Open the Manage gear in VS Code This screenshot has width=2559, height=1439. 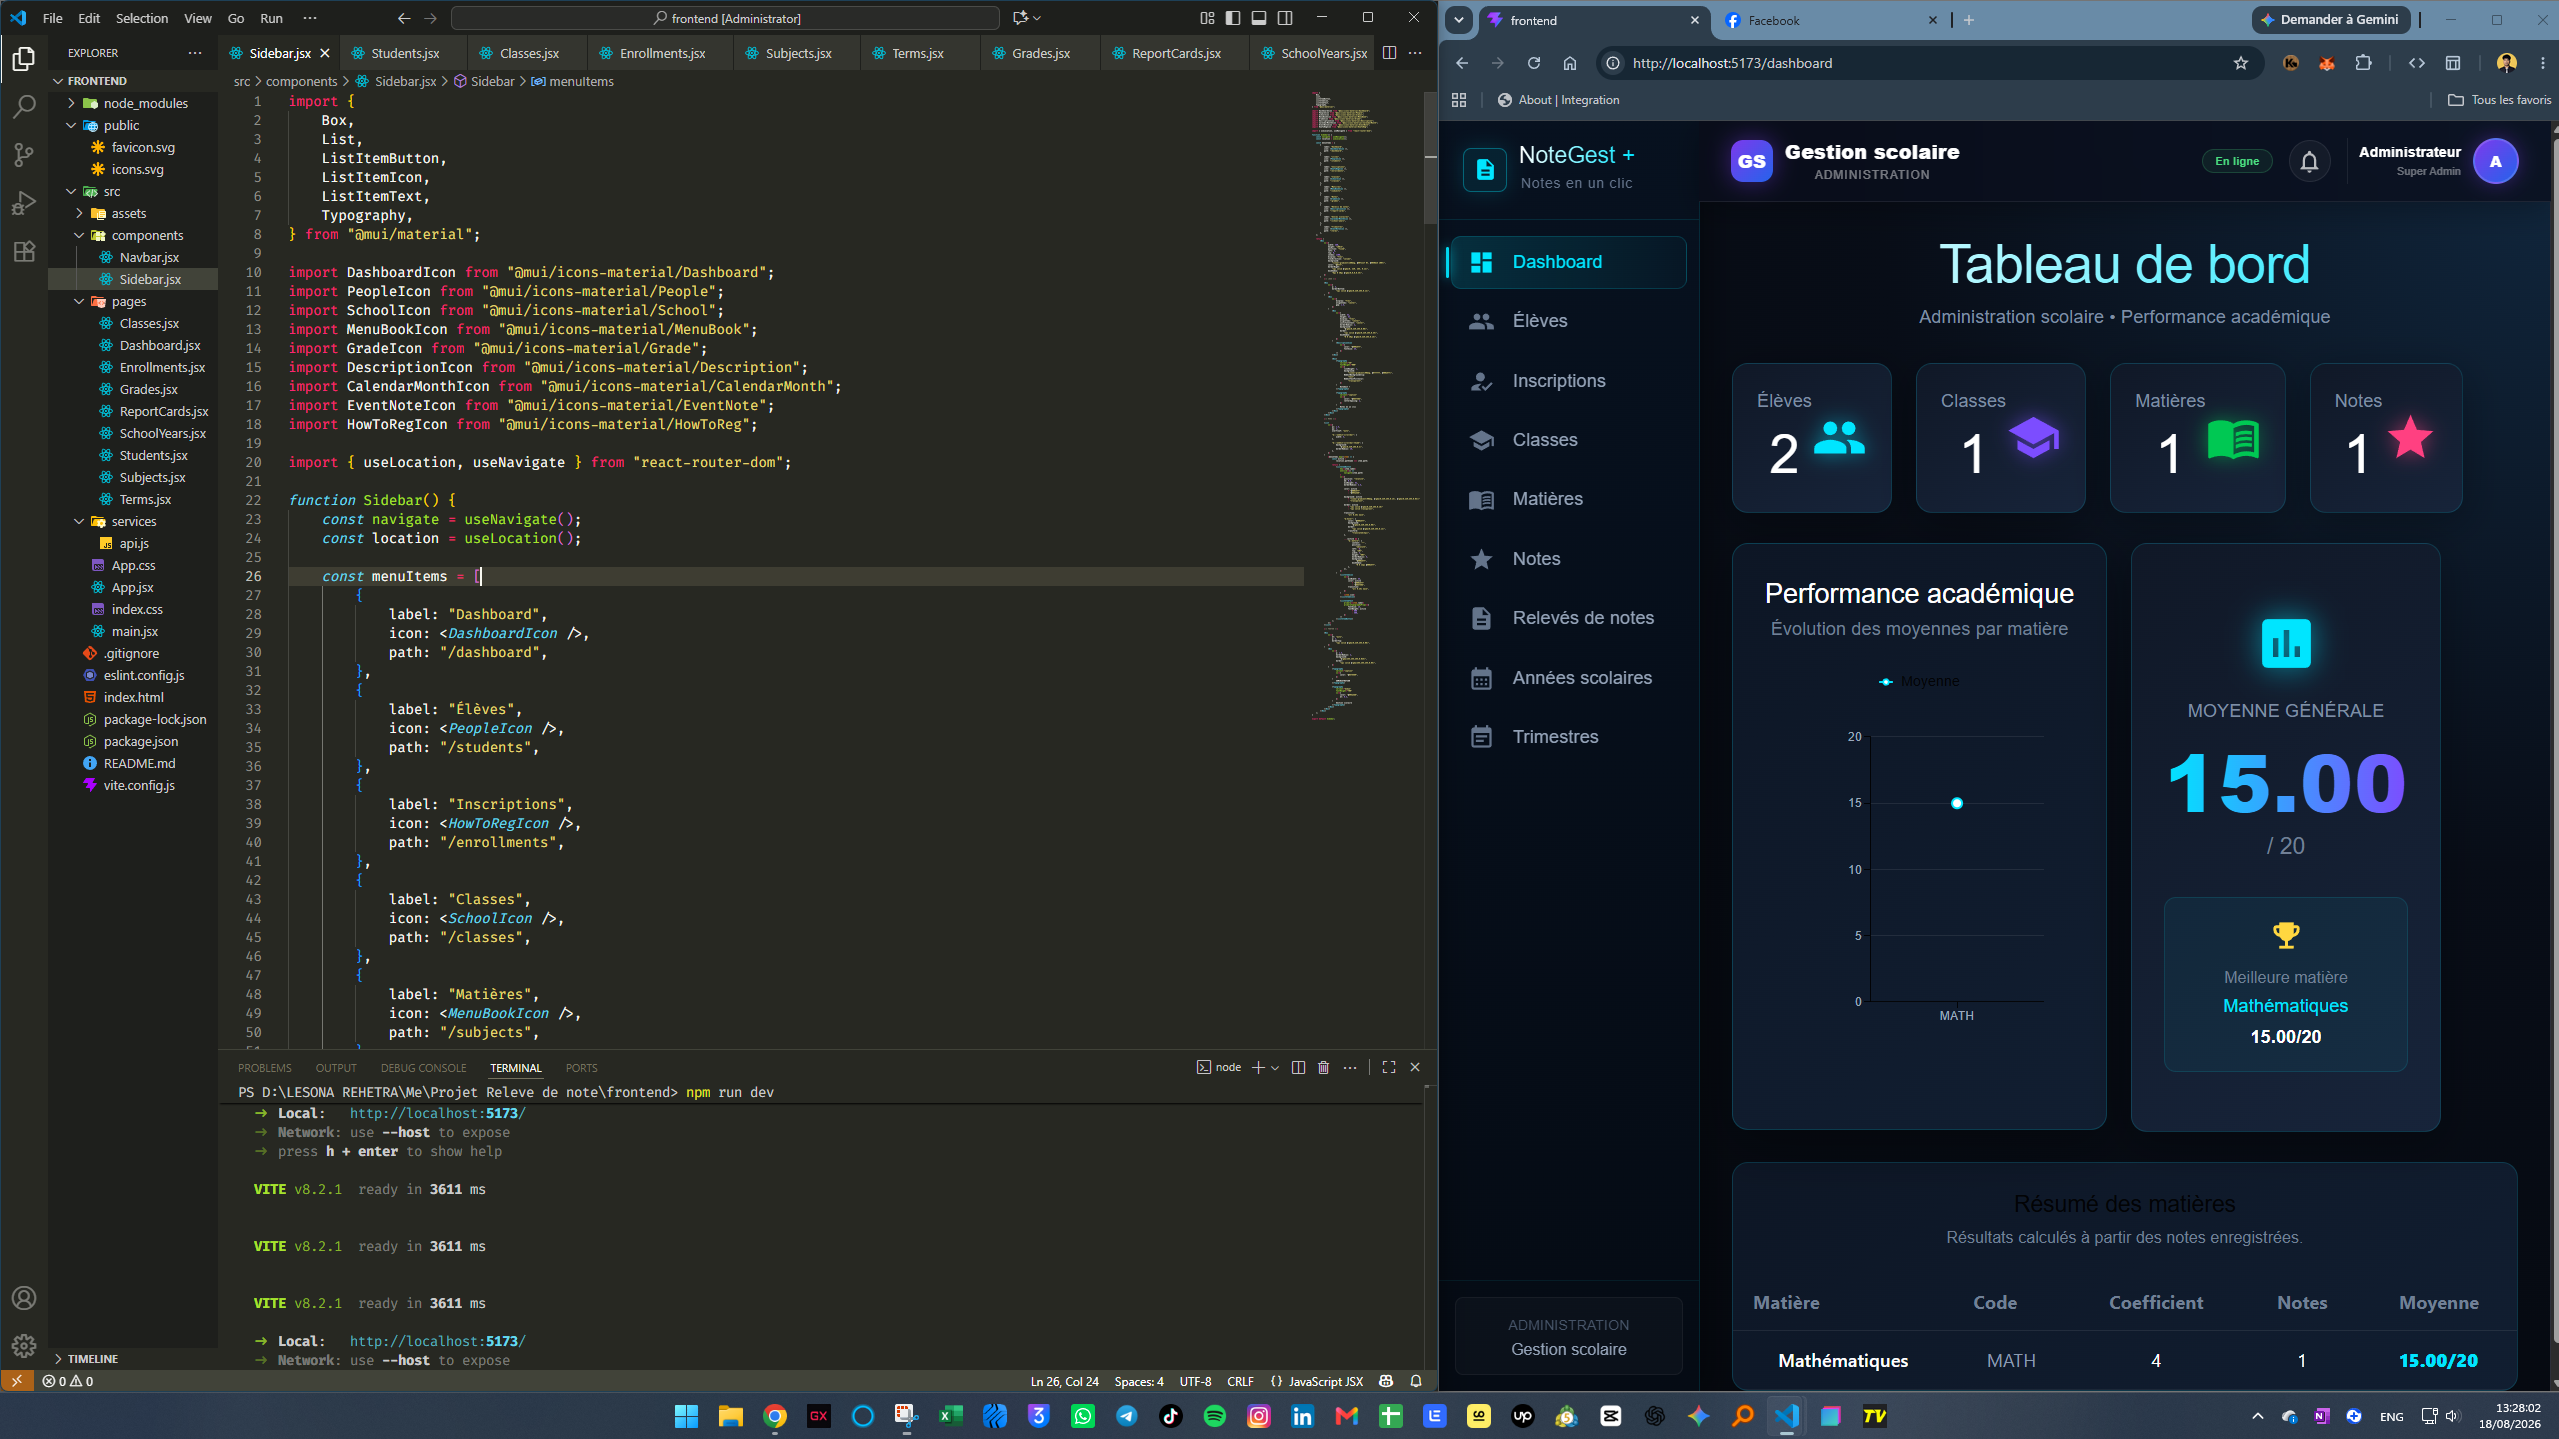(x=24, y=1345)
